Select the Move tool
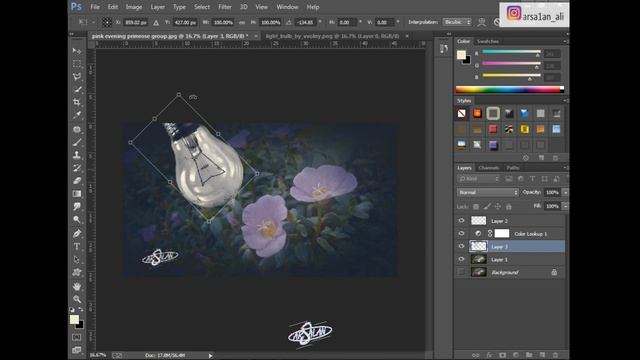This screenshot has height=360, width=640. click(x=76, y=51)
